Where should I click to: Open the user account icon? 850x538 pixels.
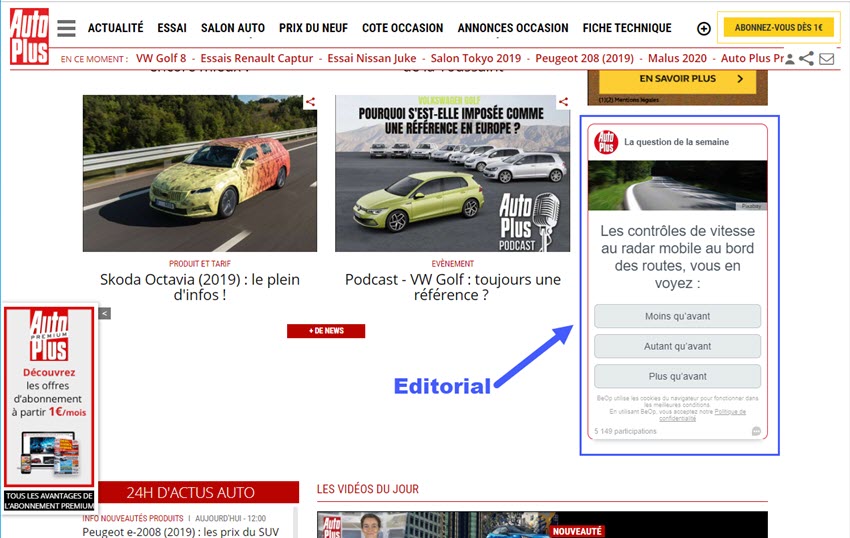click(x=790, y=59)
